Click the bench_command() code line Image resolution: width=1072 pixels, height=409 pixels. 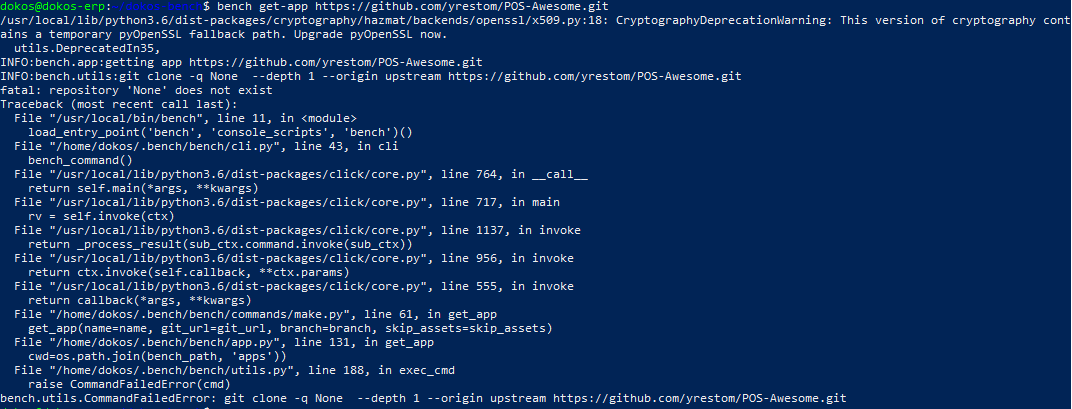pyautogui.click(x=80, y=160)
